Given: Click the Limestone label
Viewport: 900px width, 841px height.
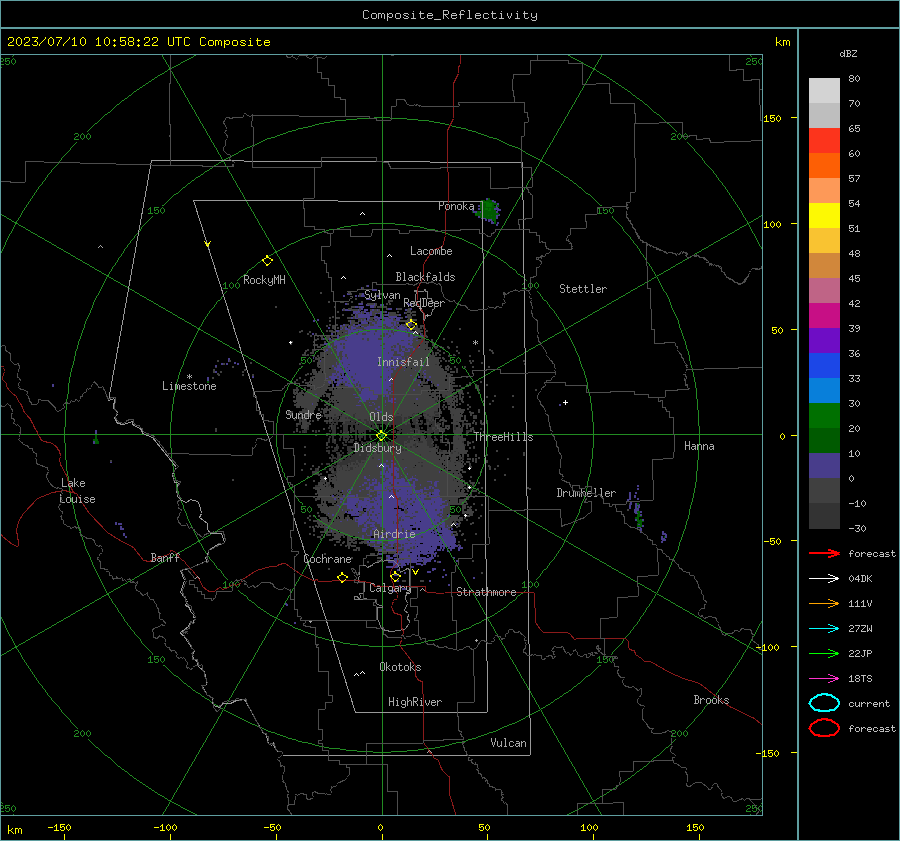Looking at the screenshot, I should point(189,386).
